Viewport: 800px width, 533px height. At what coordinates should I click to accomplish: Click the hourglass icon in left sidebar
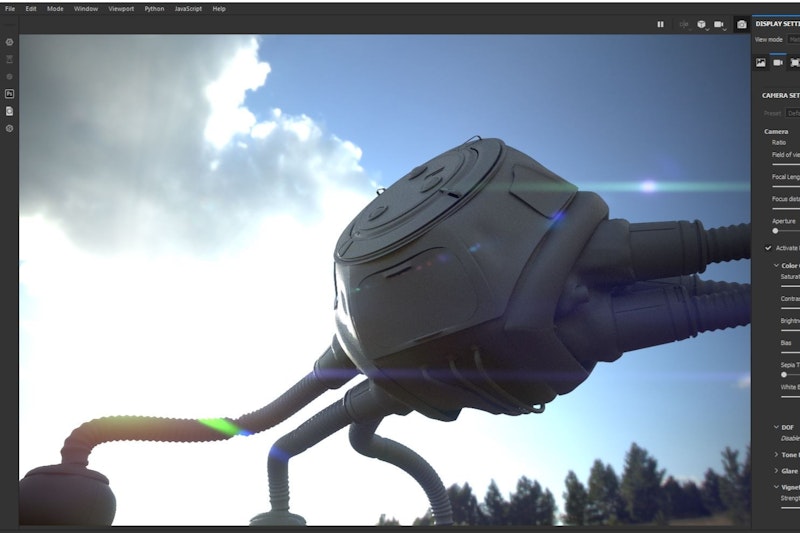[x=9, y=59]
